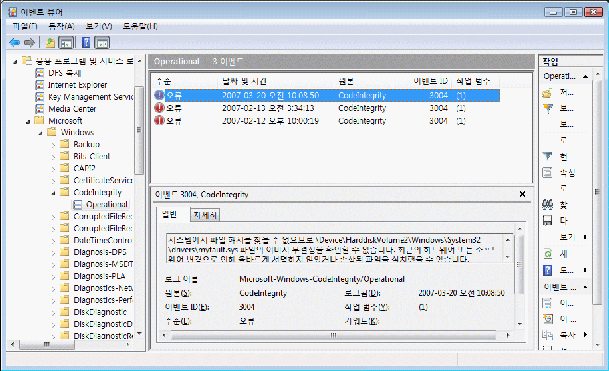Click the log properties icon in action pane
The width and height of the screenshot is (609, 371).
pyautogui.click(x=547, y=172)
